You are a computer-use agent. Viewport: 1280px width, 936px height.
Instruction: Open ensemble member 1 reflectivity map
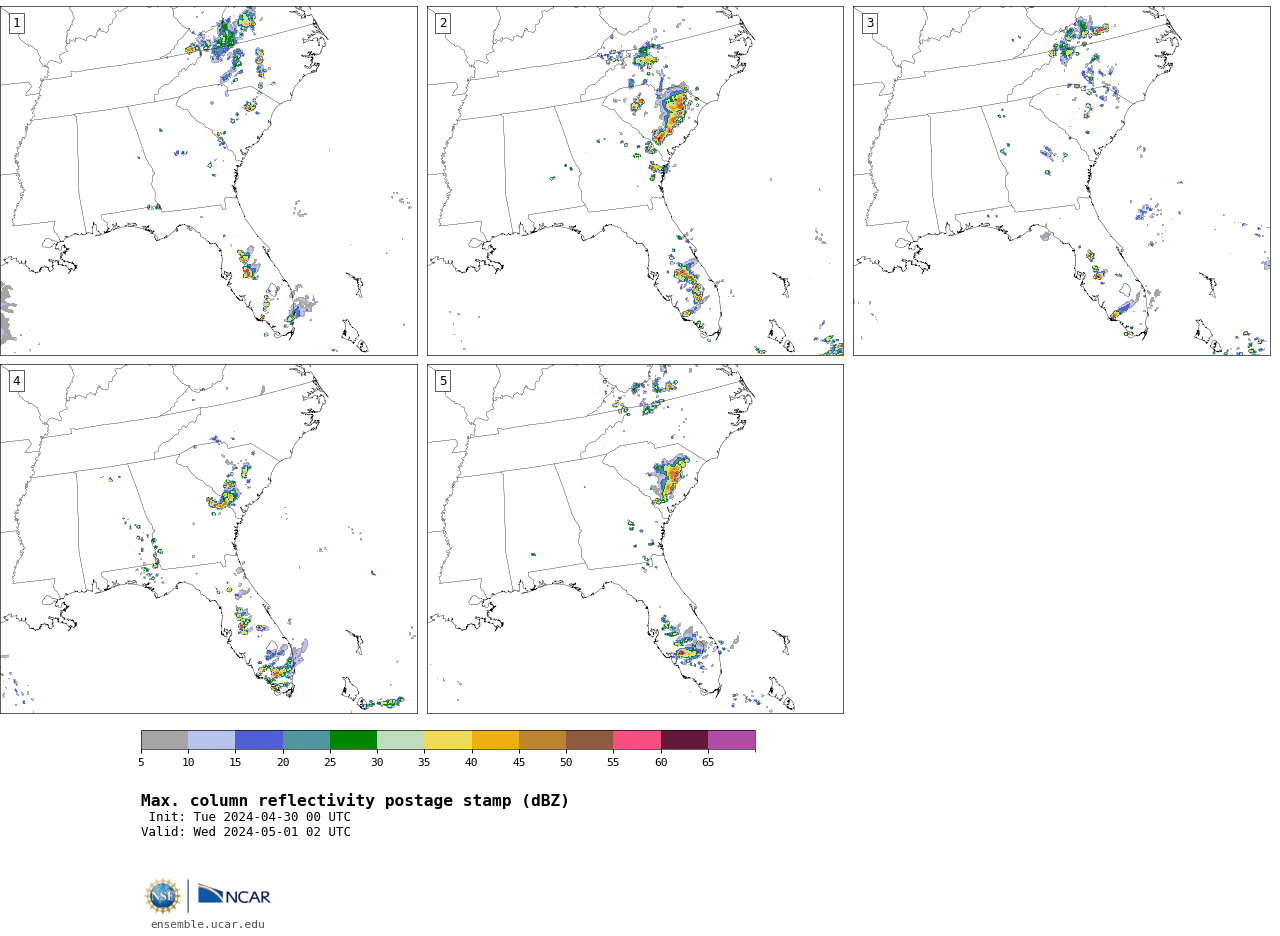pos(208,181)
